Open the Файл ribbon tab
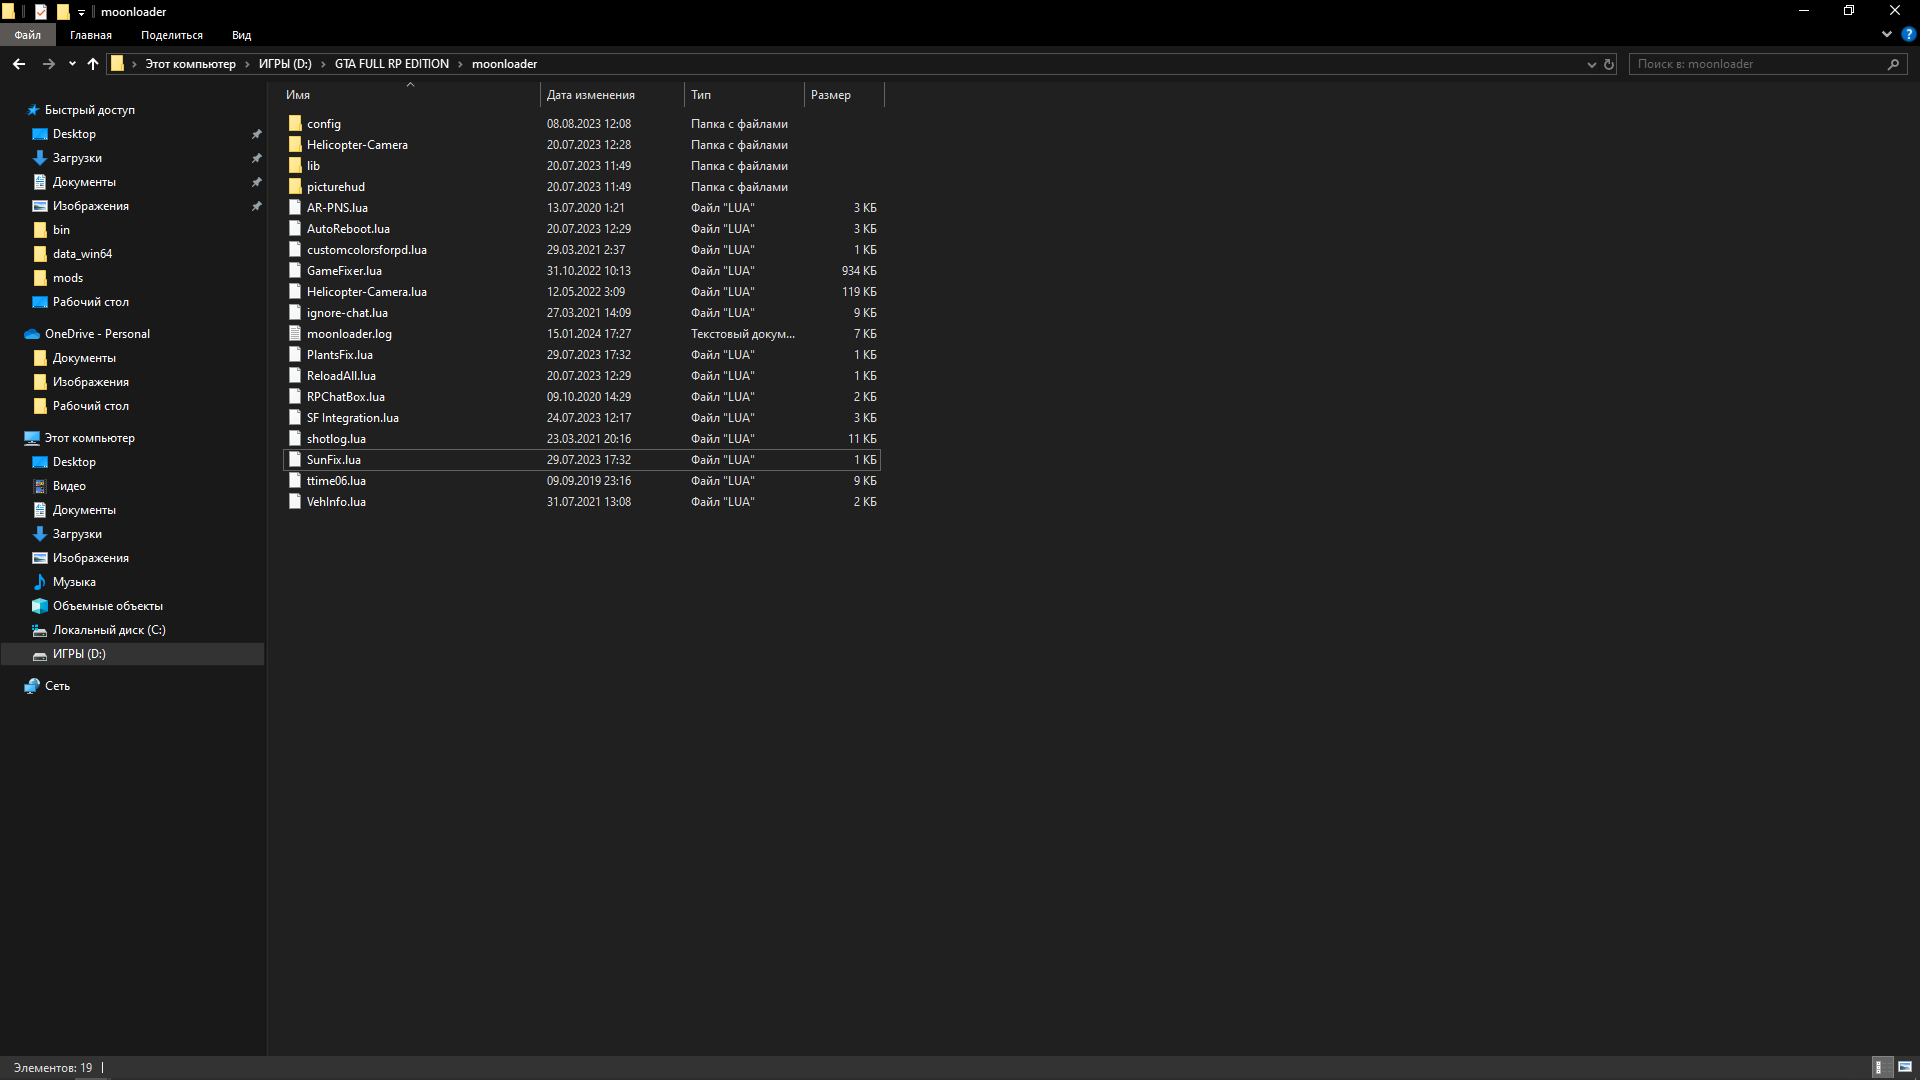The height and width of the screenshot is (1080, 1920). point(27,35)
